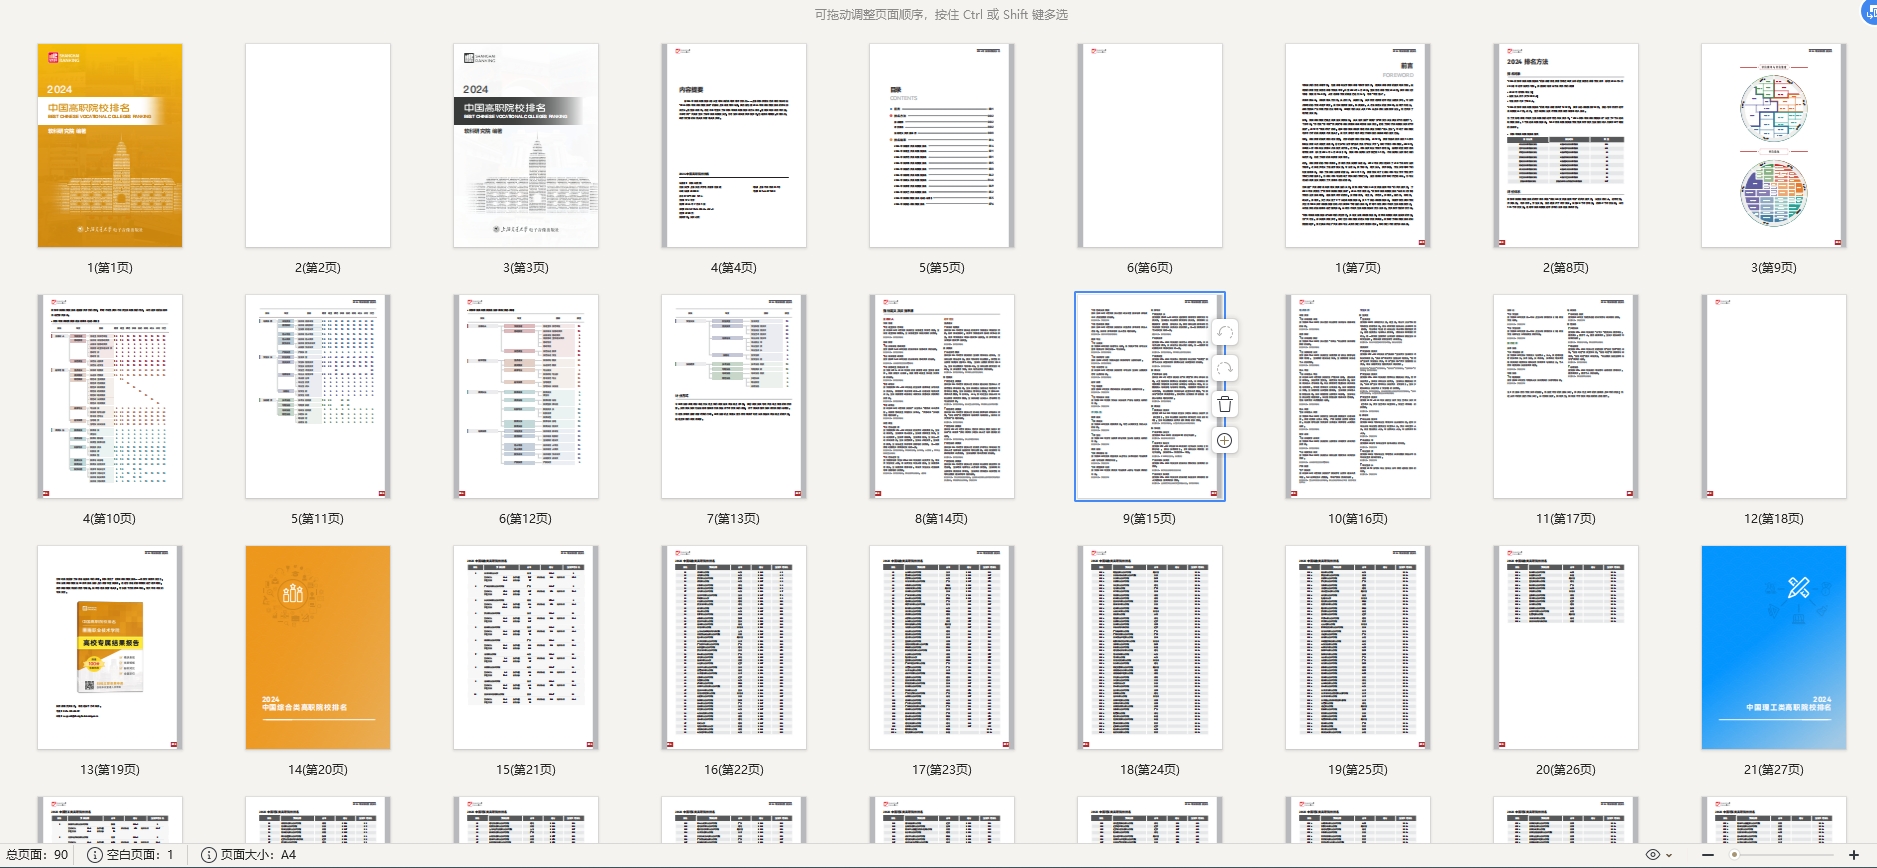This screenshot has height=868, width=1877.
Task: Select the orange cover page thumbnail 1(第1页)
Action: pyautogui.click(x=110, y=146)
